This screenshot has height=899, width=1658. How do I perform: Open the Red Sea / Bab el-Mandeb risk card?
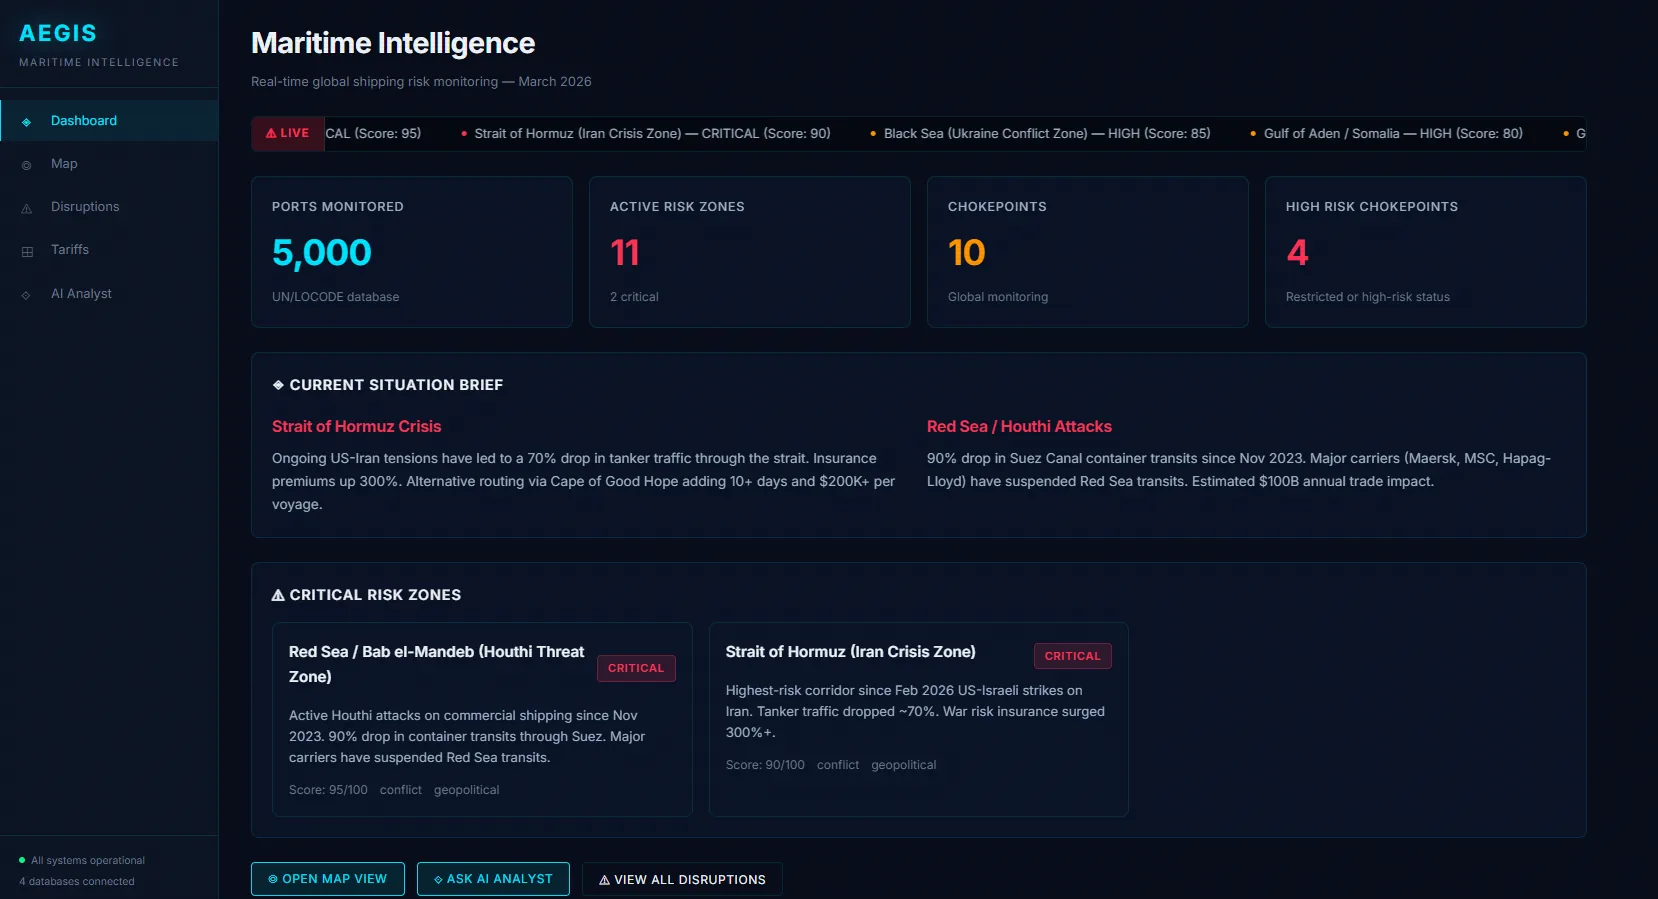[482, 720]
